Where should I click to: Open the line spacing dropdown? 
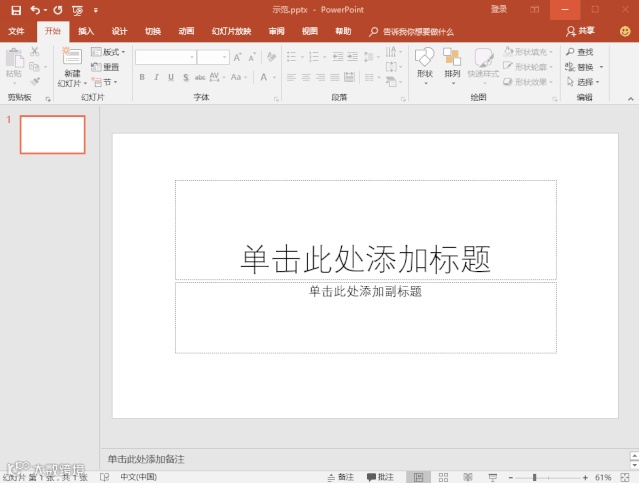point(371,57)
